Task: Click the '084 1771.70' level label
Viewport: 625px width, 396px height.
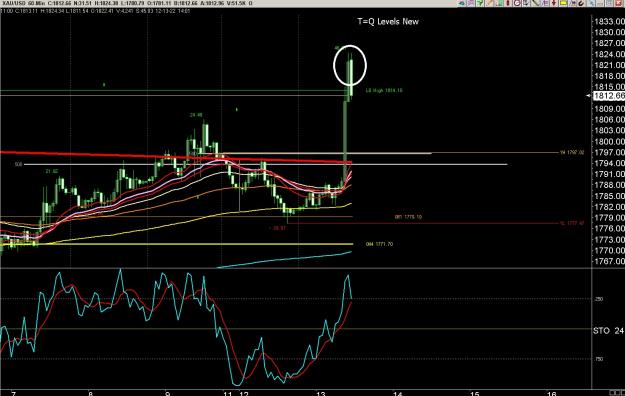Action: [x=379, y=244]
